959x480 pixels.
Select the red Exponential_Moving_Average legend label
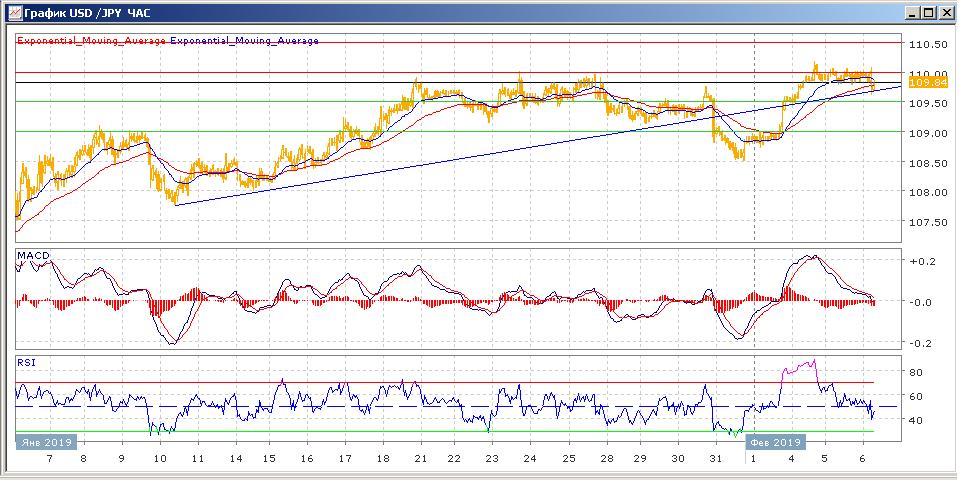tap(92, 40)
